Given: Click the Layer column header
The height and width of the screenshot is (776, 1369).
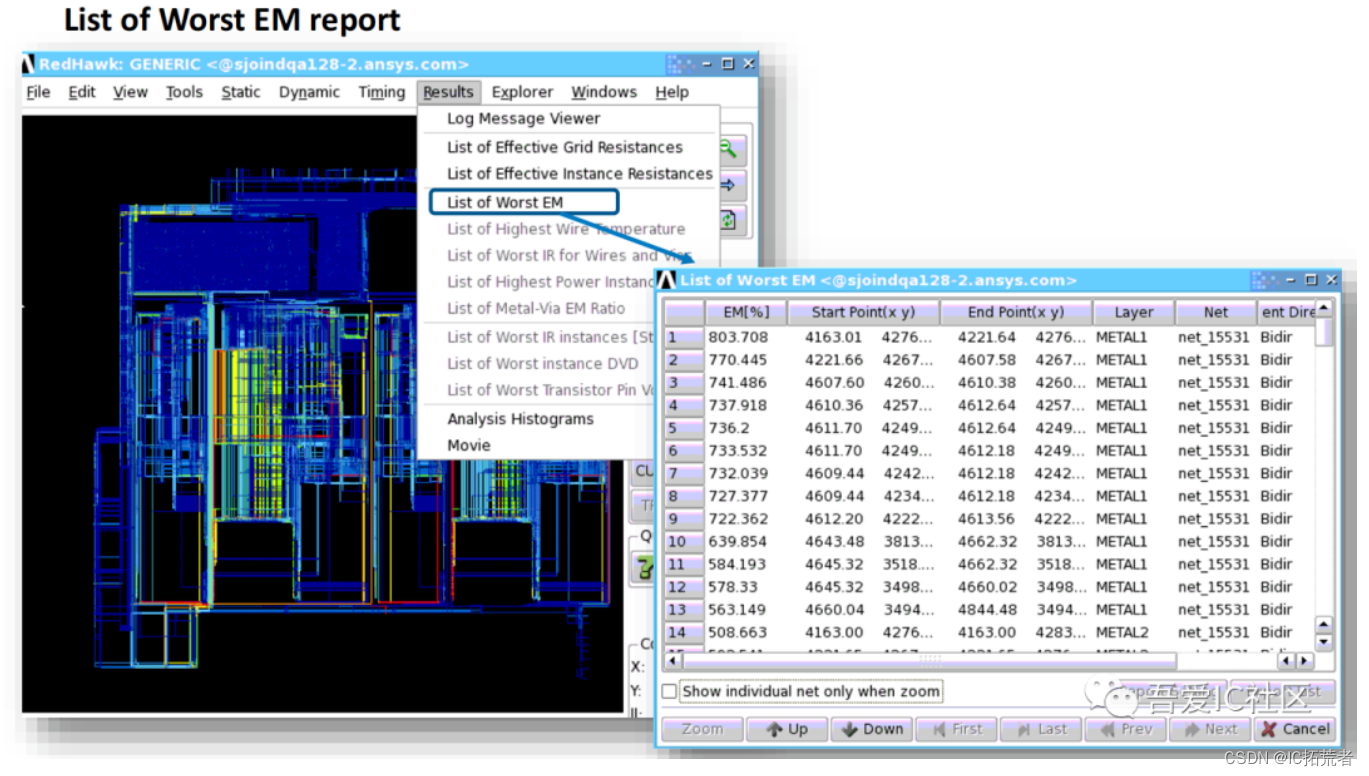Looking at the screenshot, I should (1133, 312).
